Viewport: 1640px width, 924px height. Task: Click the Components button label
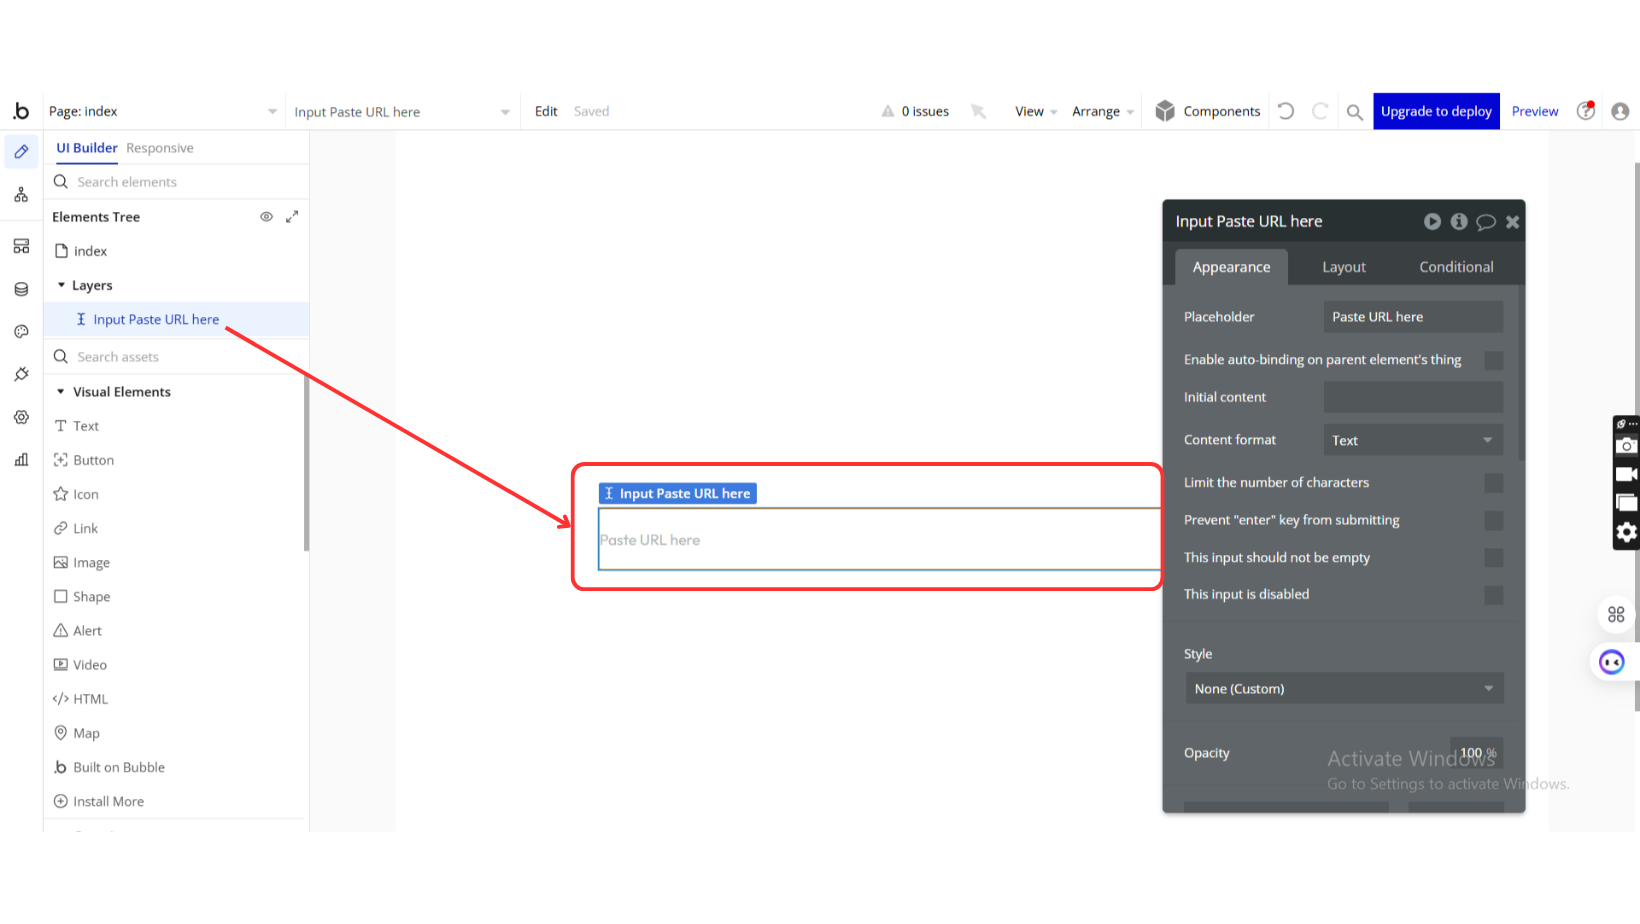[1222, 112]
